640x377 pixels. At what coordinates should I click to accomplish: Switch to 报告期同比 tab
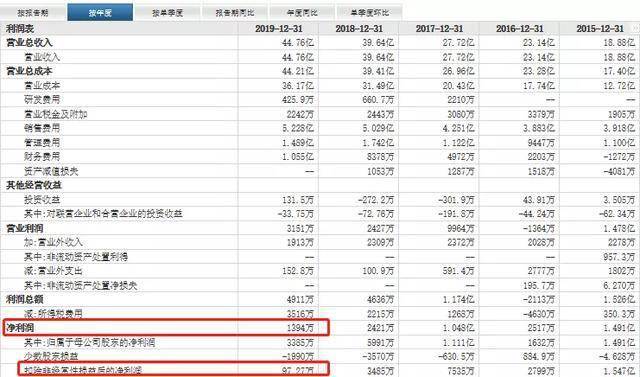point(235,13)
